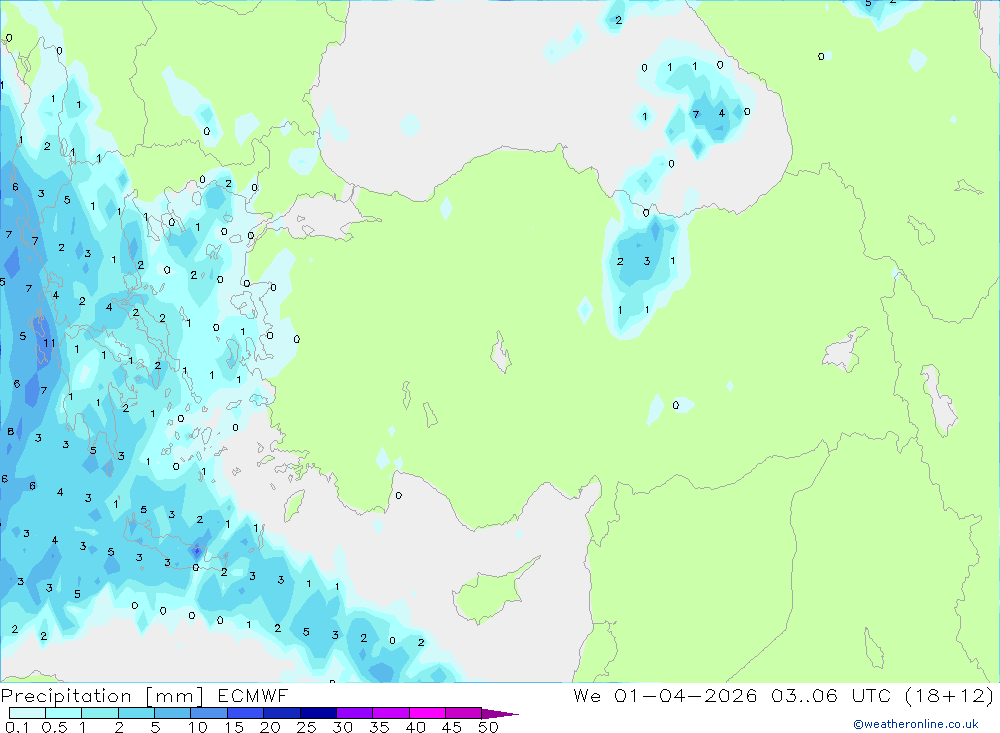Click the purple arrow tip above 50 mm
This screenshot has width=1000, height=733.
pos(499,713)
